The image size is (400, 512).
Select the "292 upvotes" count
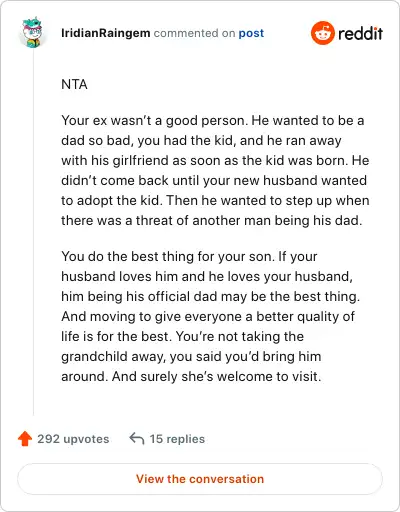click(73, 439)
